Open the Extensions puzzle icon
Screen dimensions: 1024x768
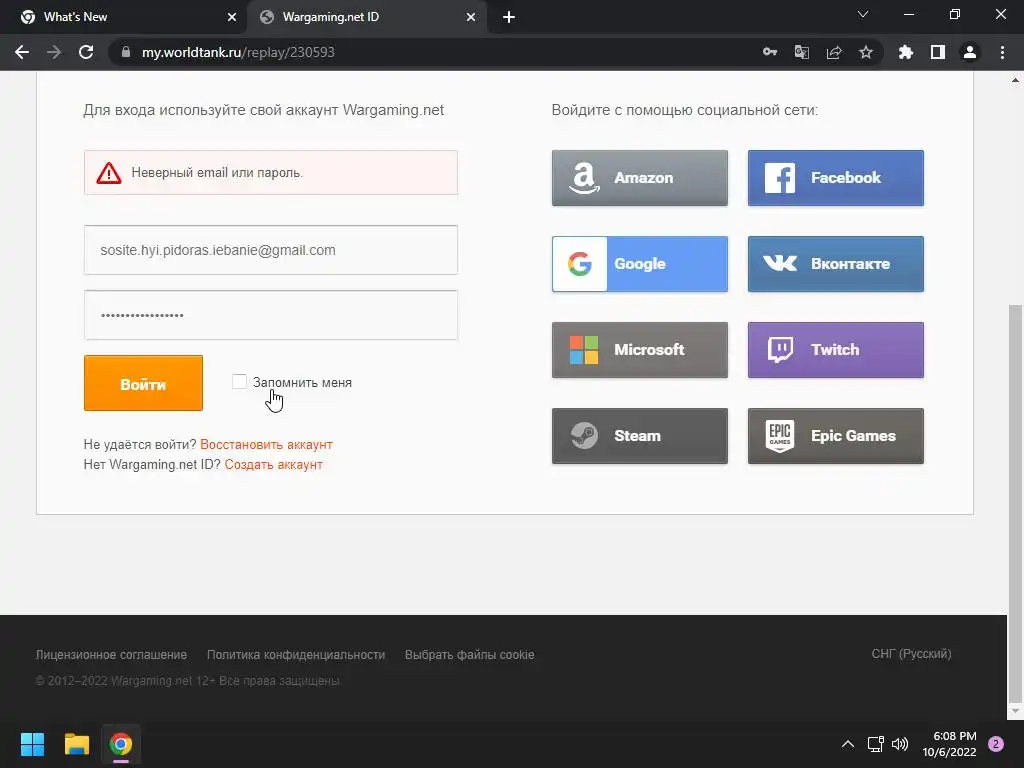905,52
